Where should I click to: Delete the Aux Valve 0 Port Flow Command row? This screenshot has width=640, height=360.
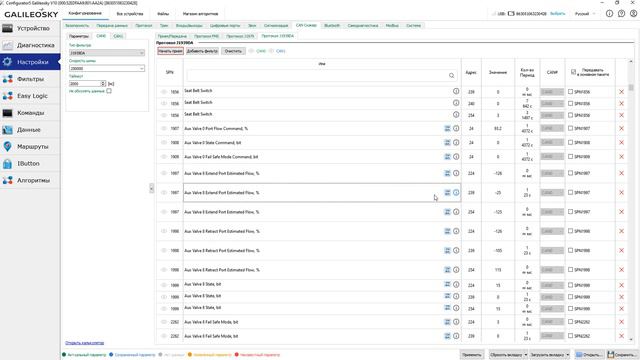click(x=621, y=129)
